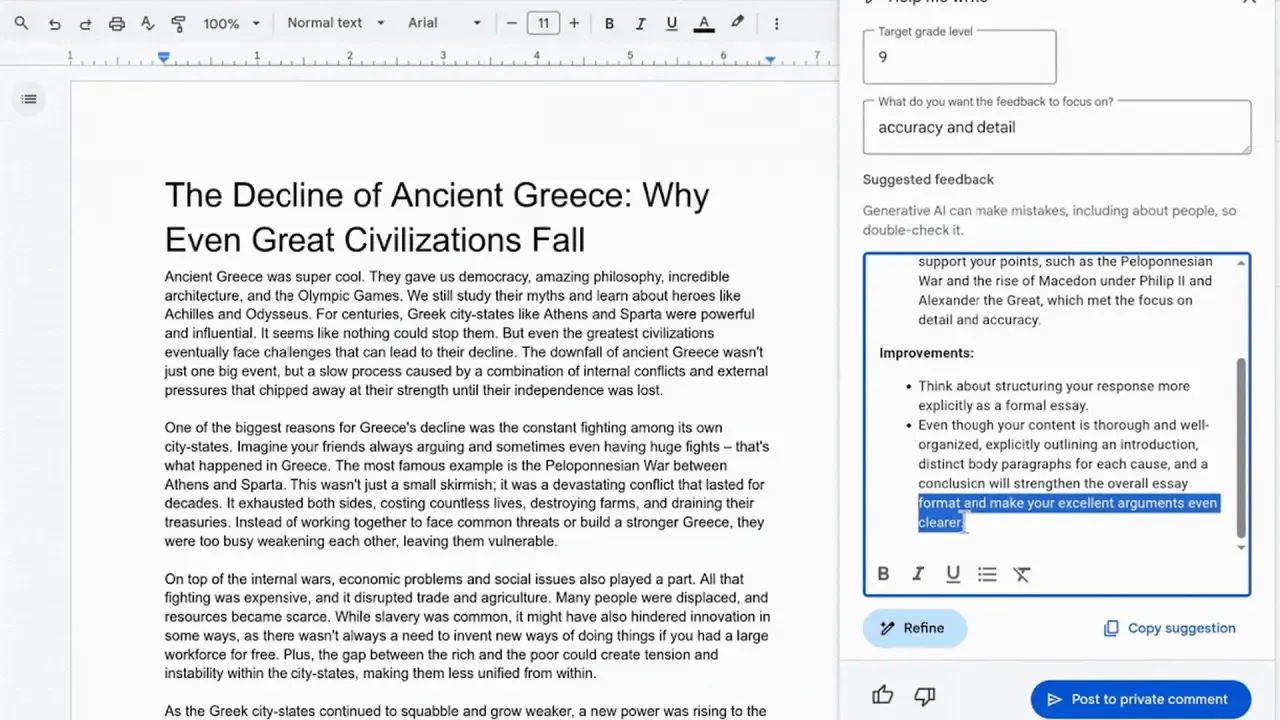Toggle bold in the main toolbar
This screenshot has height=720, width=1280.
[609, 23]
